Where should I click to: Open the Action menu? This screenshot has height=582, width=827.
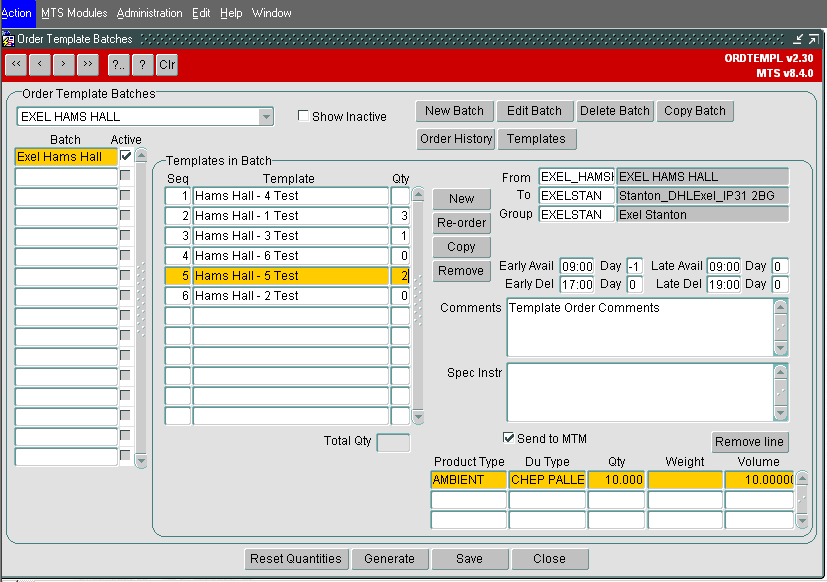tap(16, 13)
